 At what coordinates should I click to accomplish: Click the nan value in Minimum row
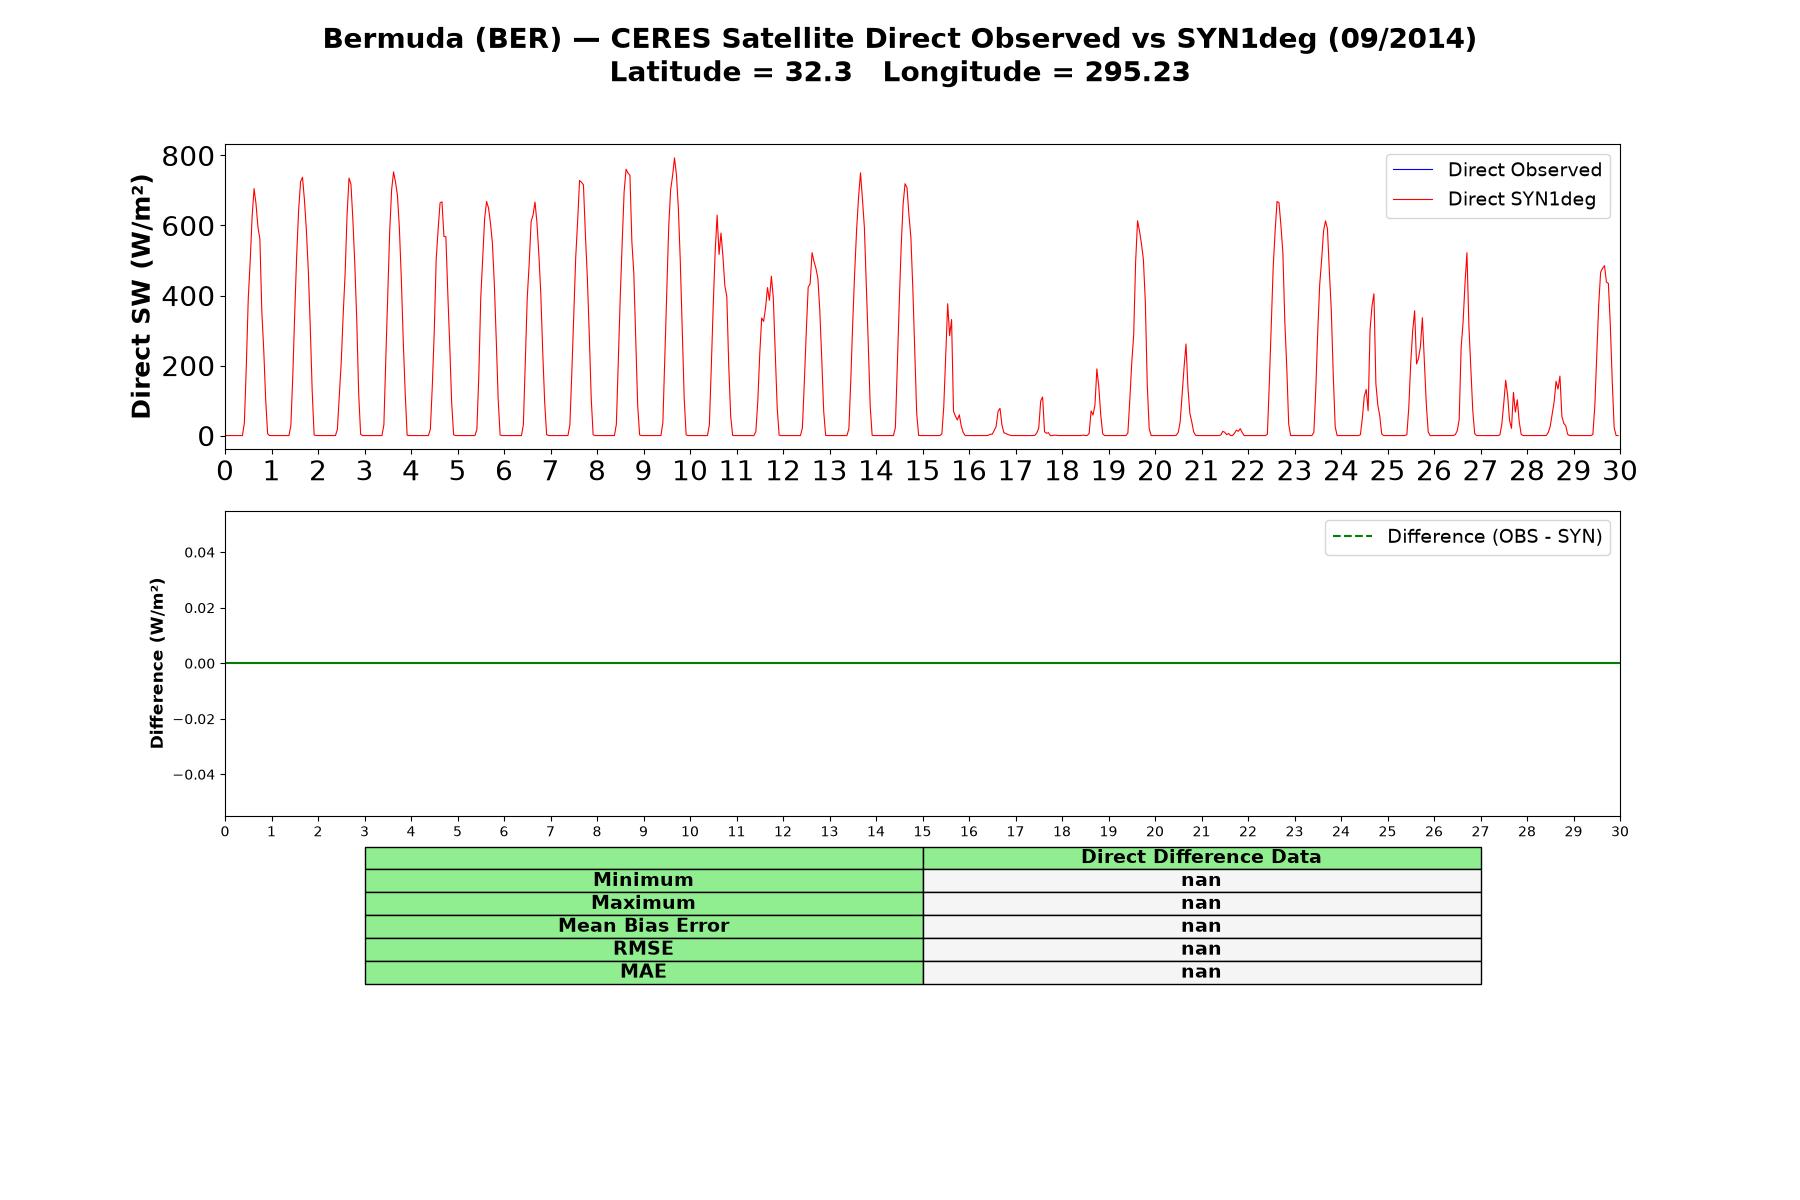click(x=1202, y=880)
